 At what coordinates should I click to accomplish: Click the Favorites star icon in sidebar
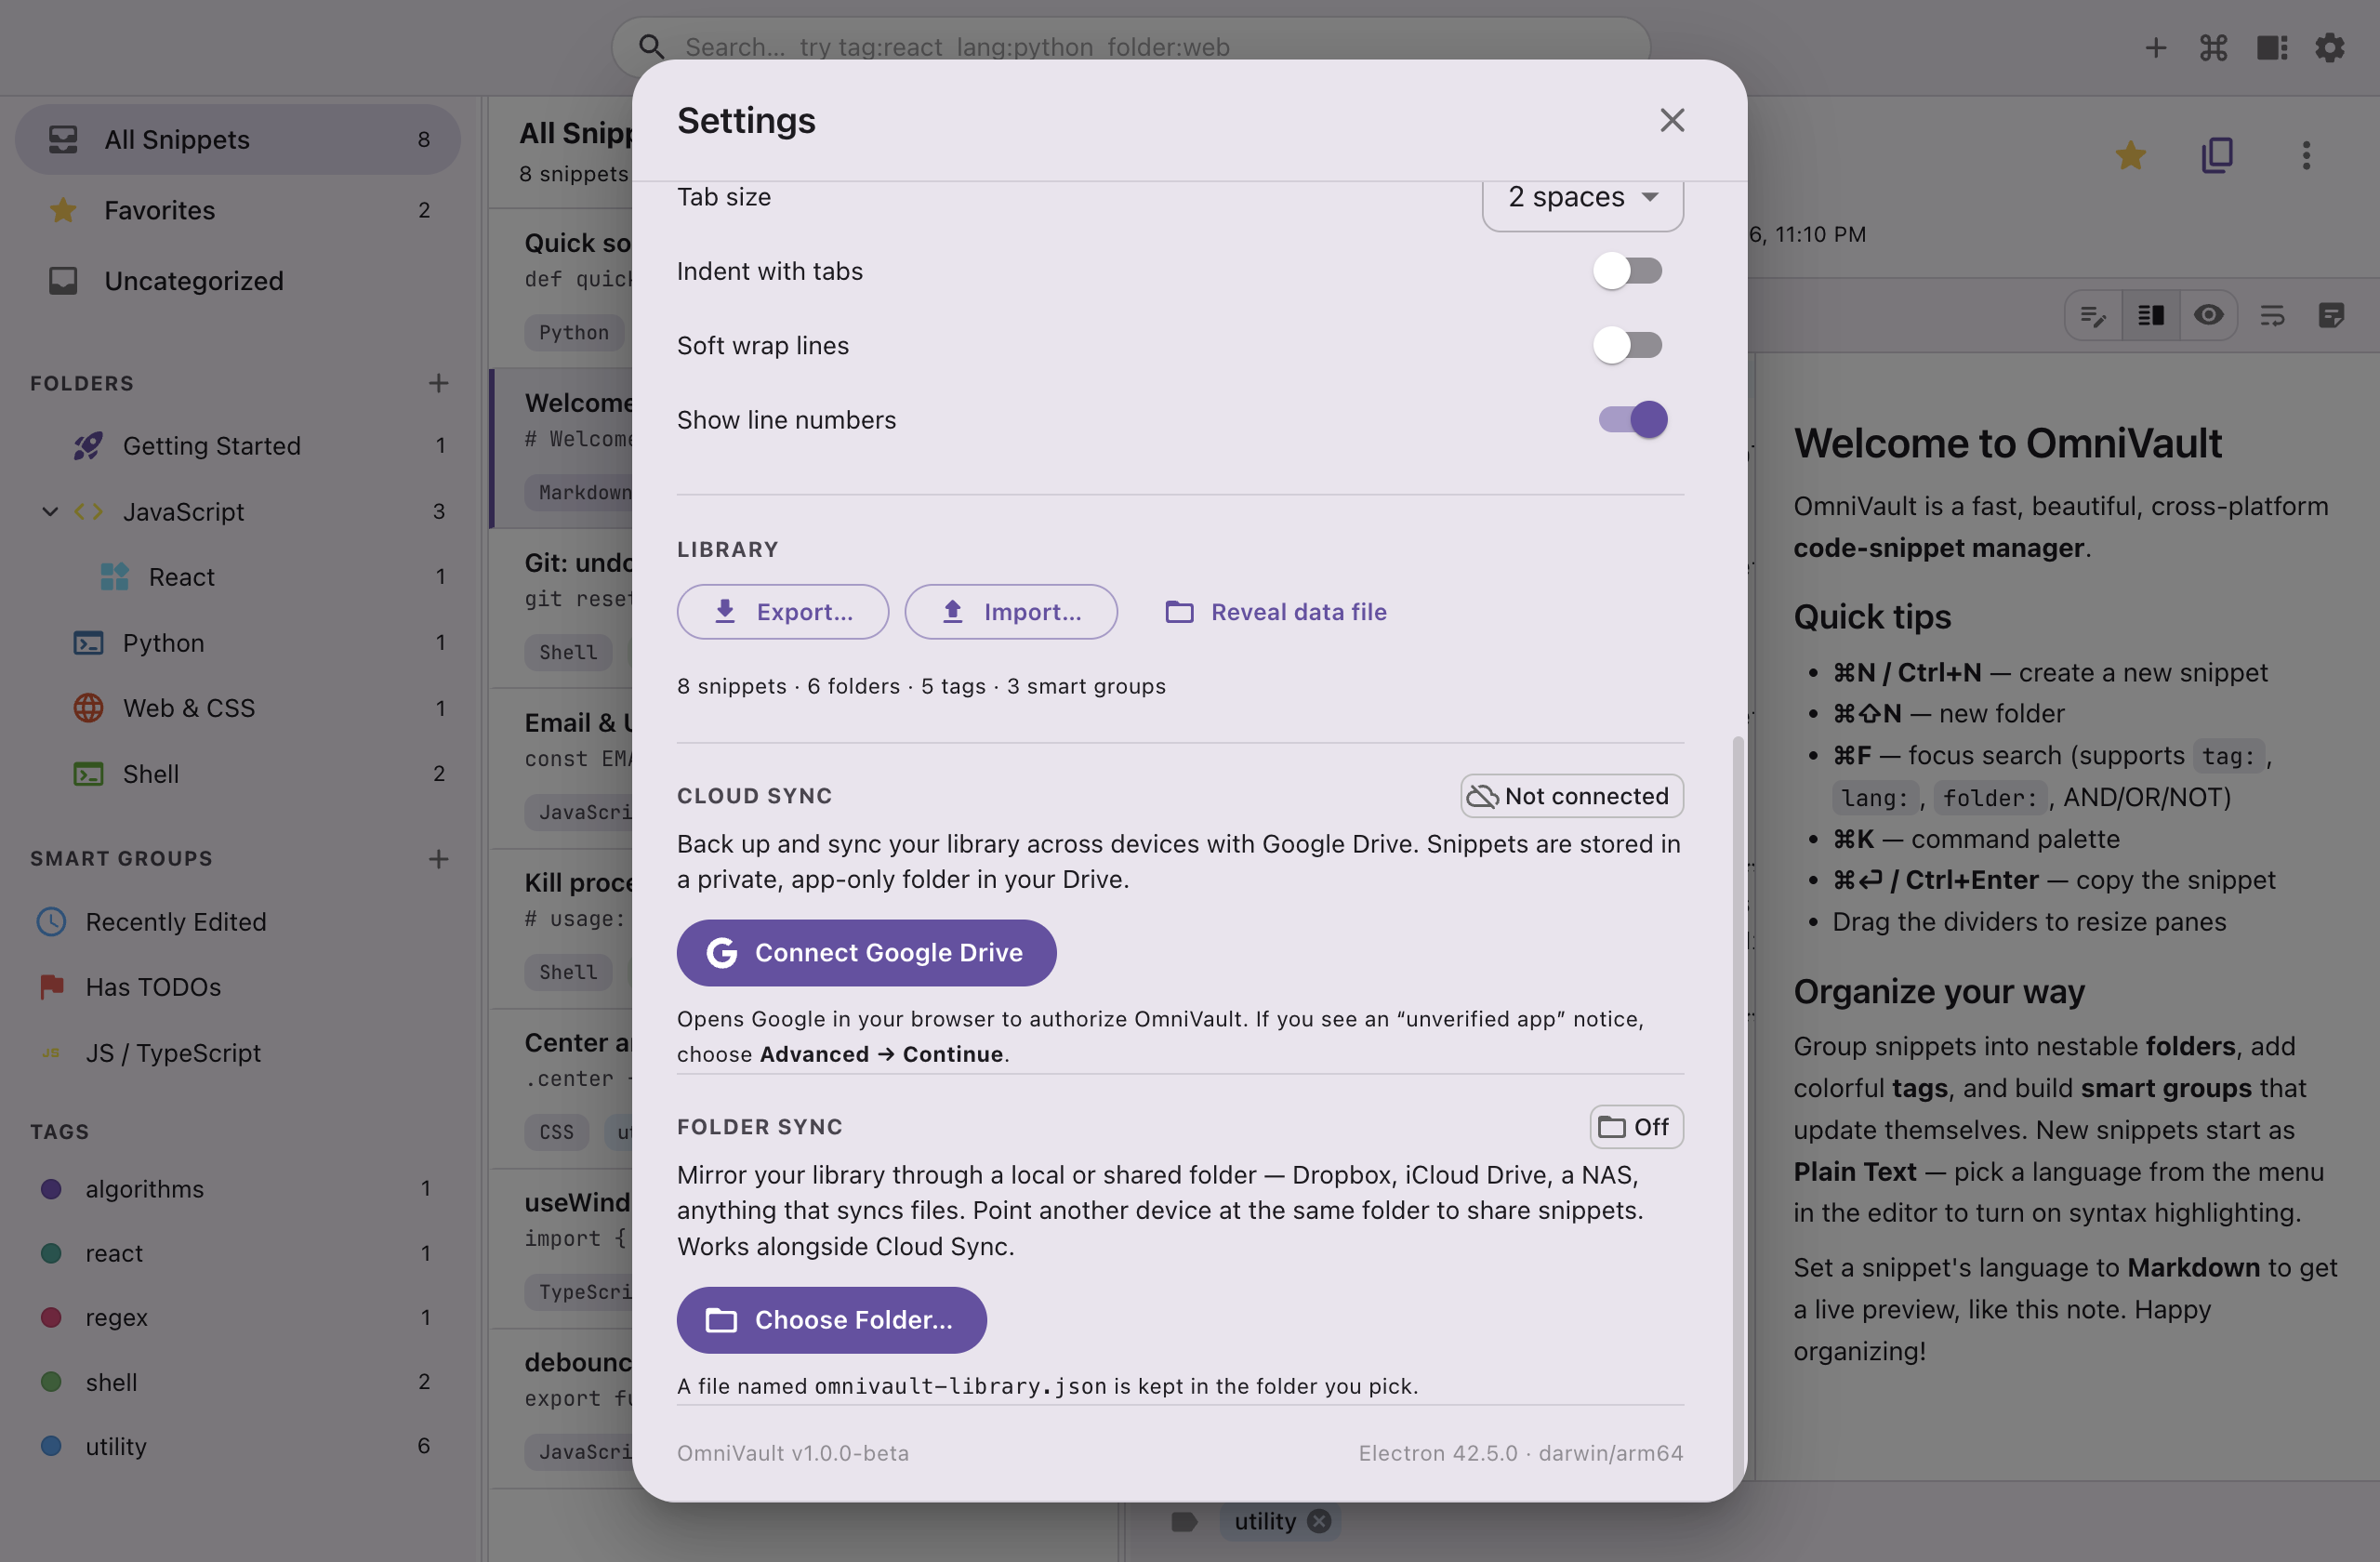click(x=63, y=210)
